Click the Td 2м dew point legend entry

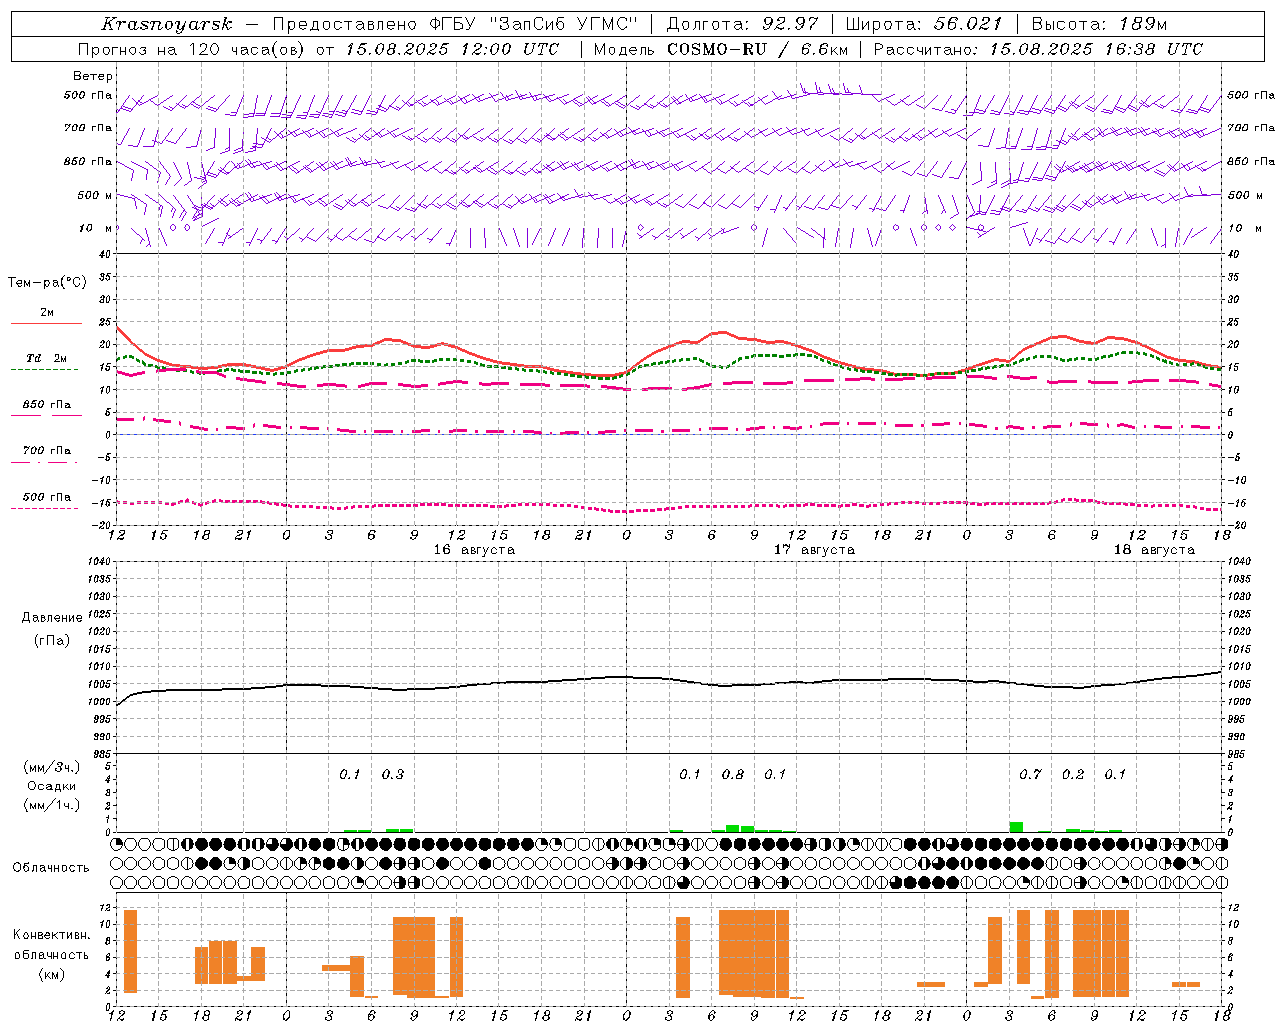47,358
